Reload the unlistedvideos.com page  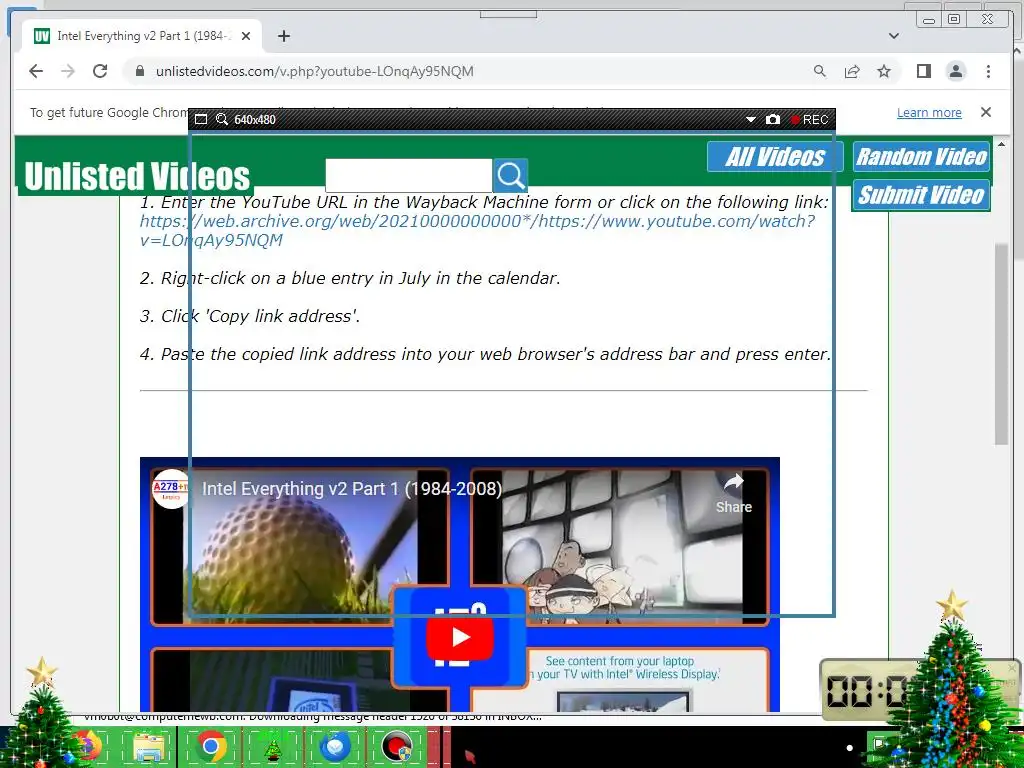[x=100, y=71]
